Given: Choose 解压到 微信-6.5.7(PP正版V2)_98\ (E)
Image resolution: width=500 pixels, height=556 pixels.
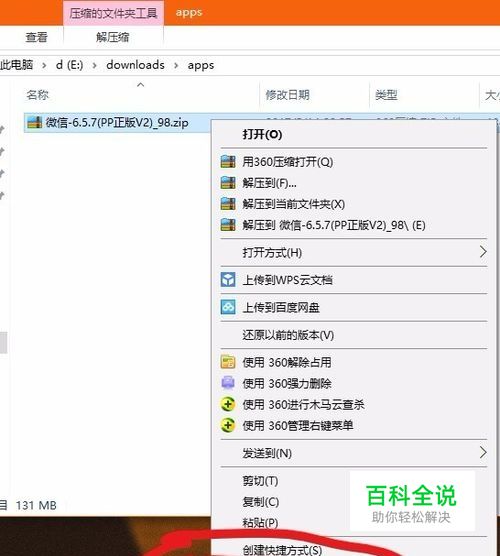Looking at the screenshot, I should 334,225.
